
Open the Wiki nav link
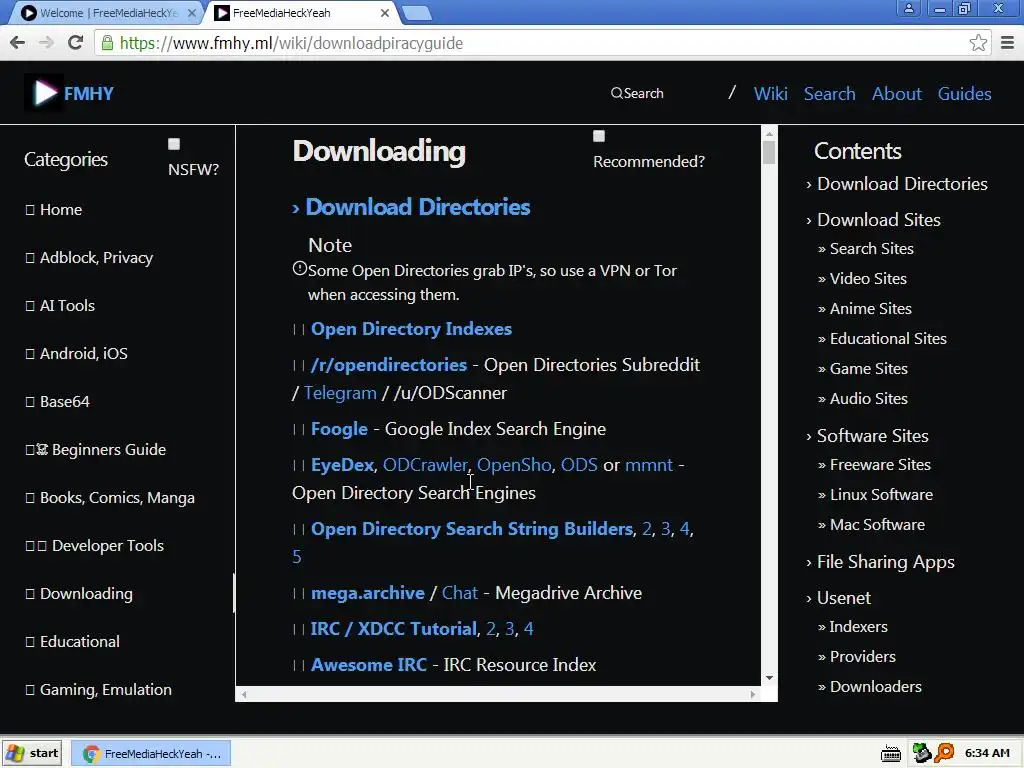[771, 93]
